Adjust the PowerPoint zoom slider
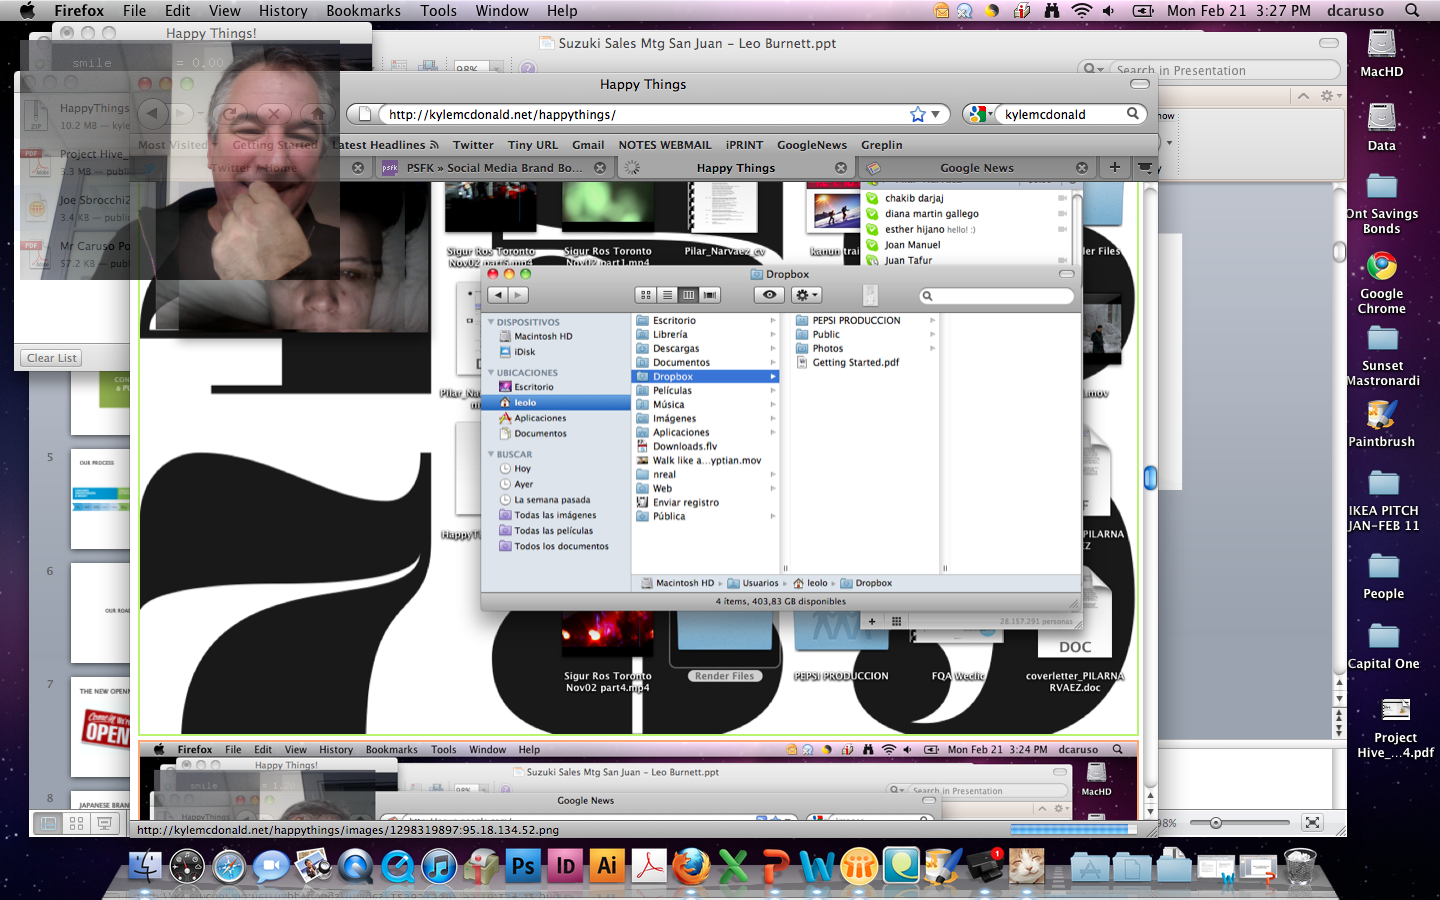Screen dimensions: 1440x900 tap(1216, 823)
